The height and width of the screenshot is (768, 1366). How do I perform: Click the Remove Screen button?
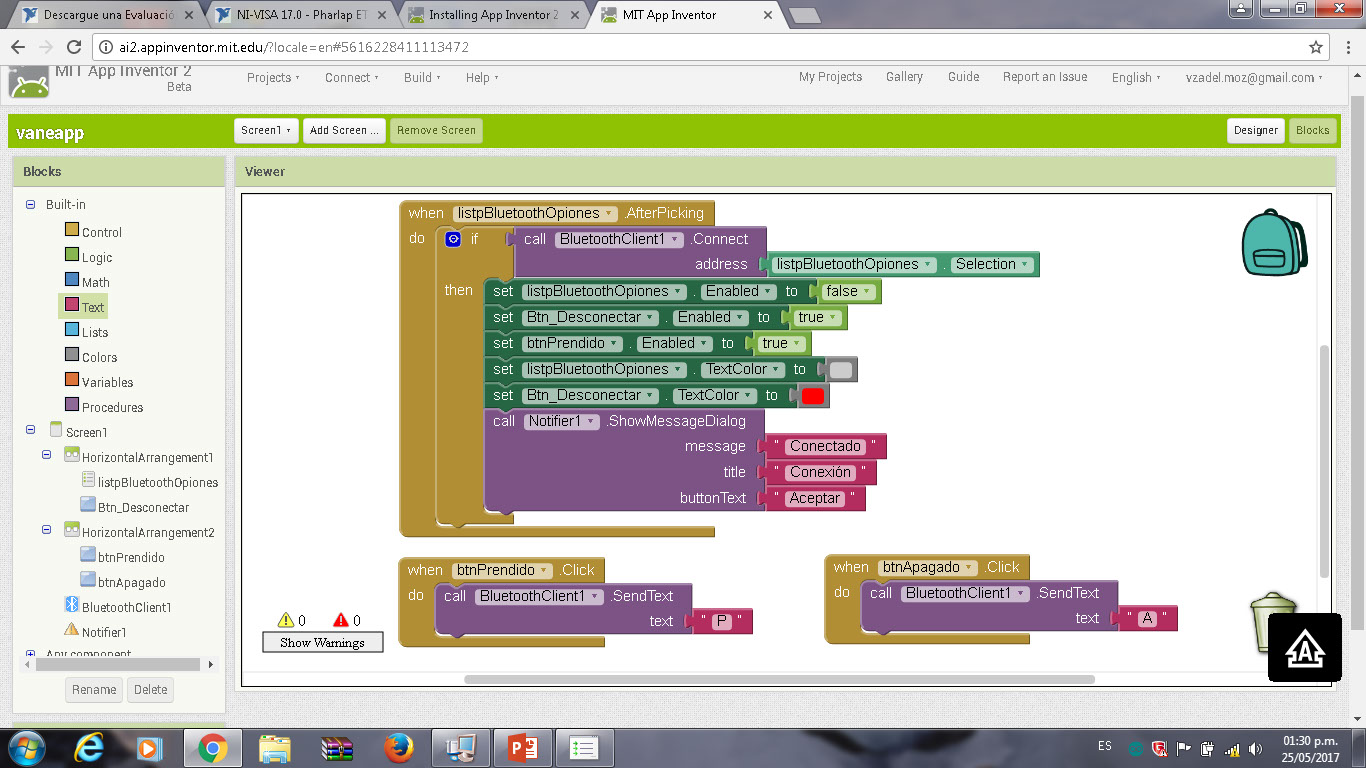point(436,130)
